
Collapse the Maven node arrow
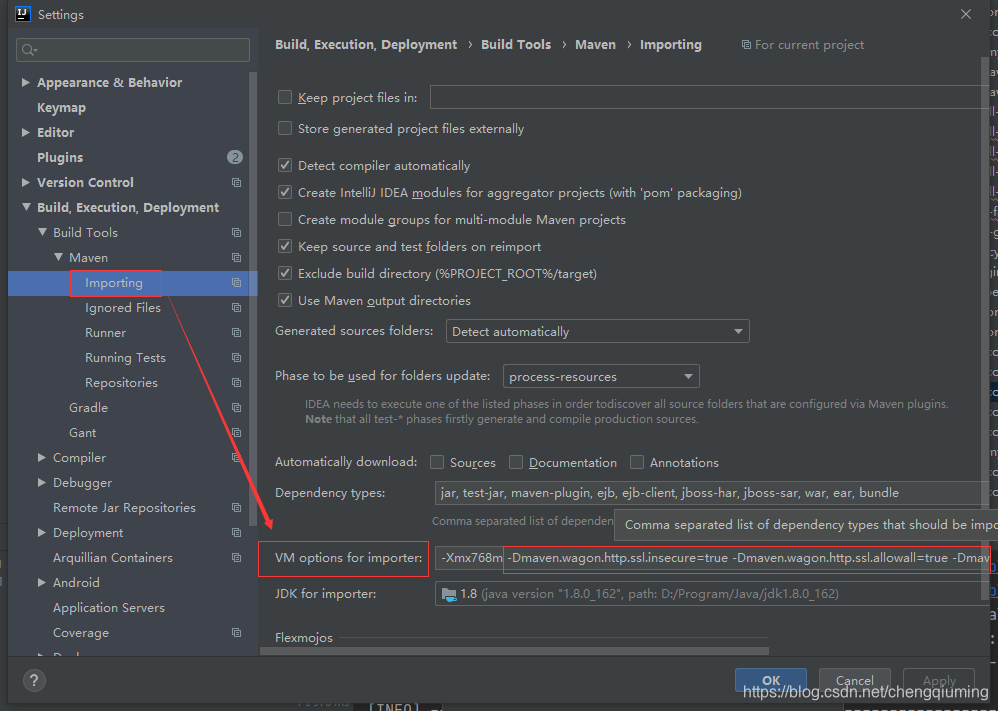coord(58,257)
